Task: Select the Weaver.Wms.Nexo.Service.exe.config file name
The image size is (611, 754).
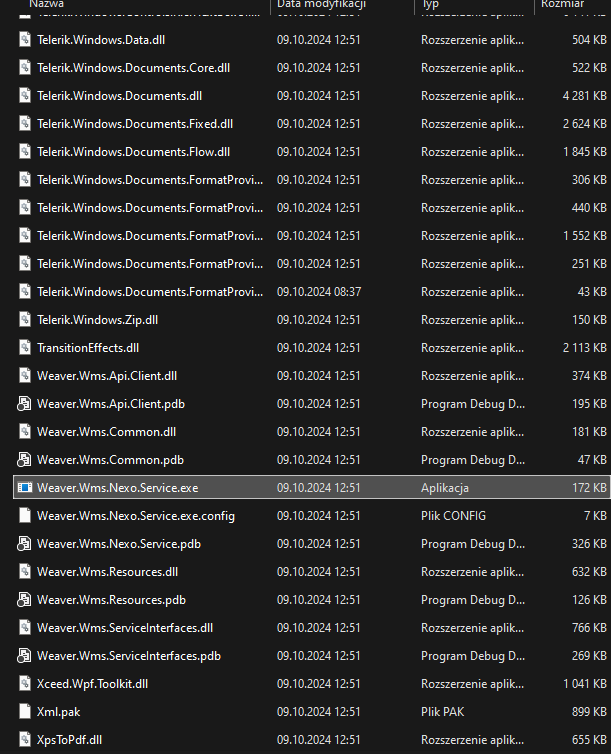Action: 136,516
